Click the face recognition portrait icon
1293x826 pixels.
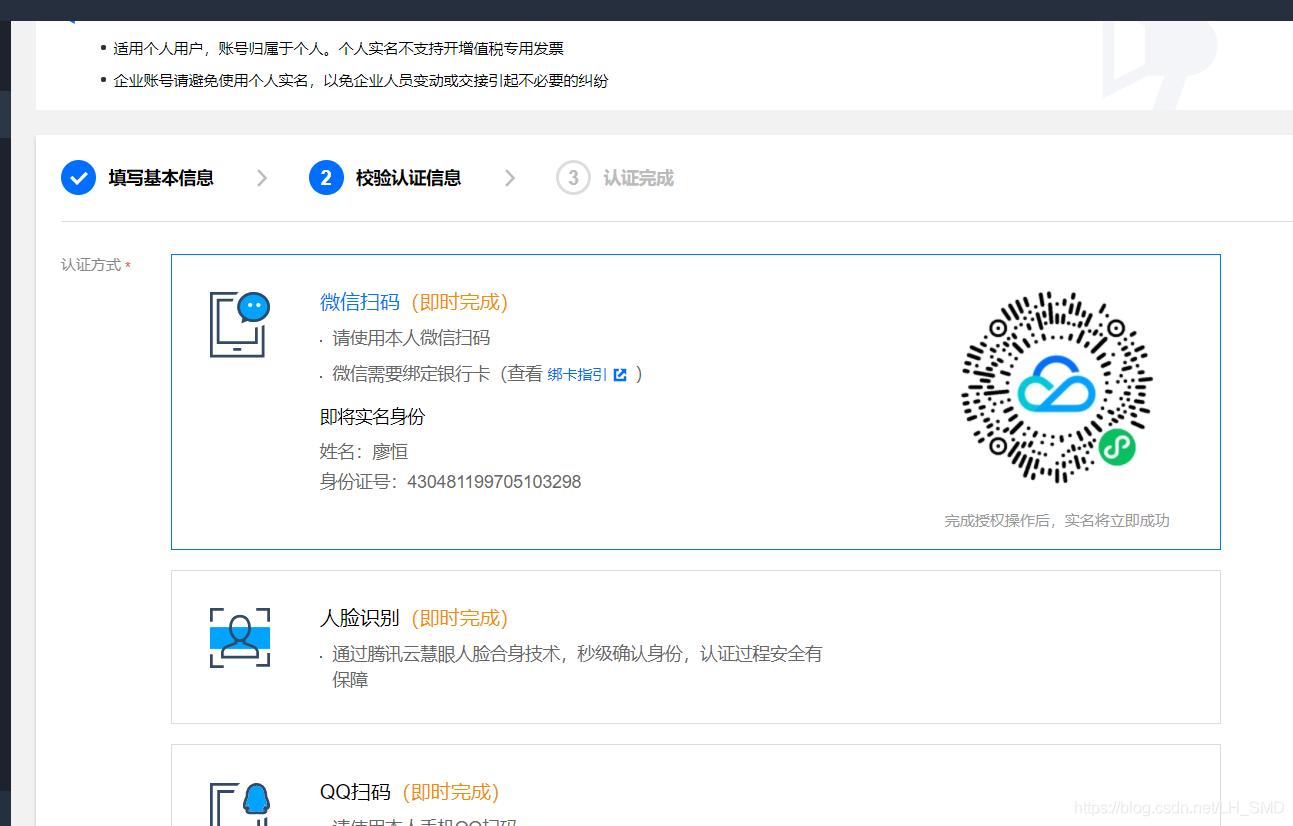point(239,637)
